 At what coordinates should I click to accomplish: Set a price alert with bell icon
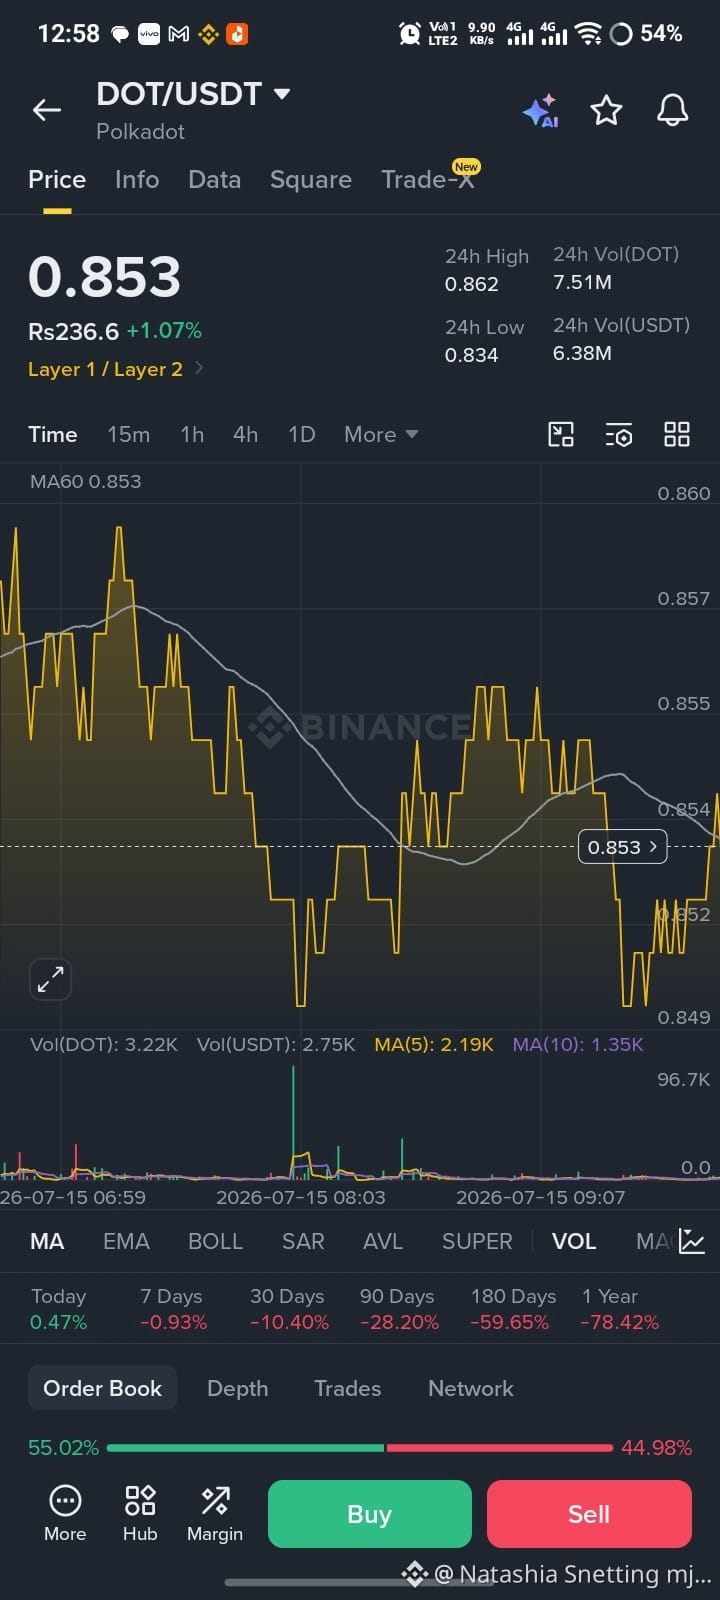pos(672,110)
